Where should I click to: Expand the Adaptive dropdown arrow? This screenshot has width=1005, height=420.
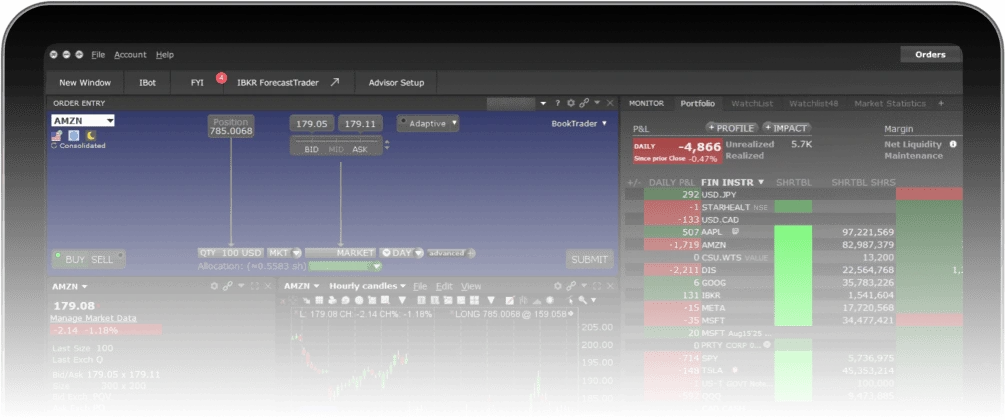pos(454,122)
